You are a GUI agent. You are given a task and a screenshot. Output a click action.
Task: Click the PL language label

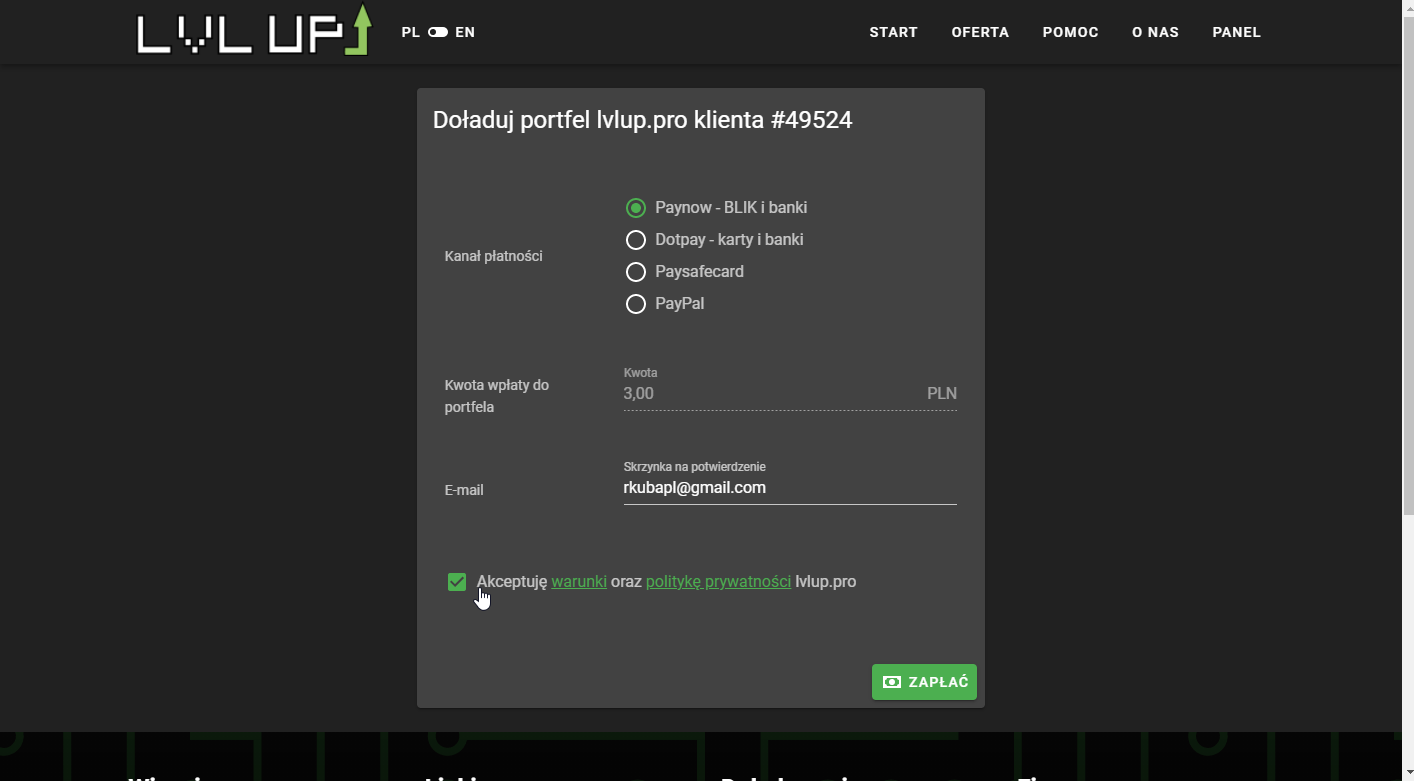410,32
